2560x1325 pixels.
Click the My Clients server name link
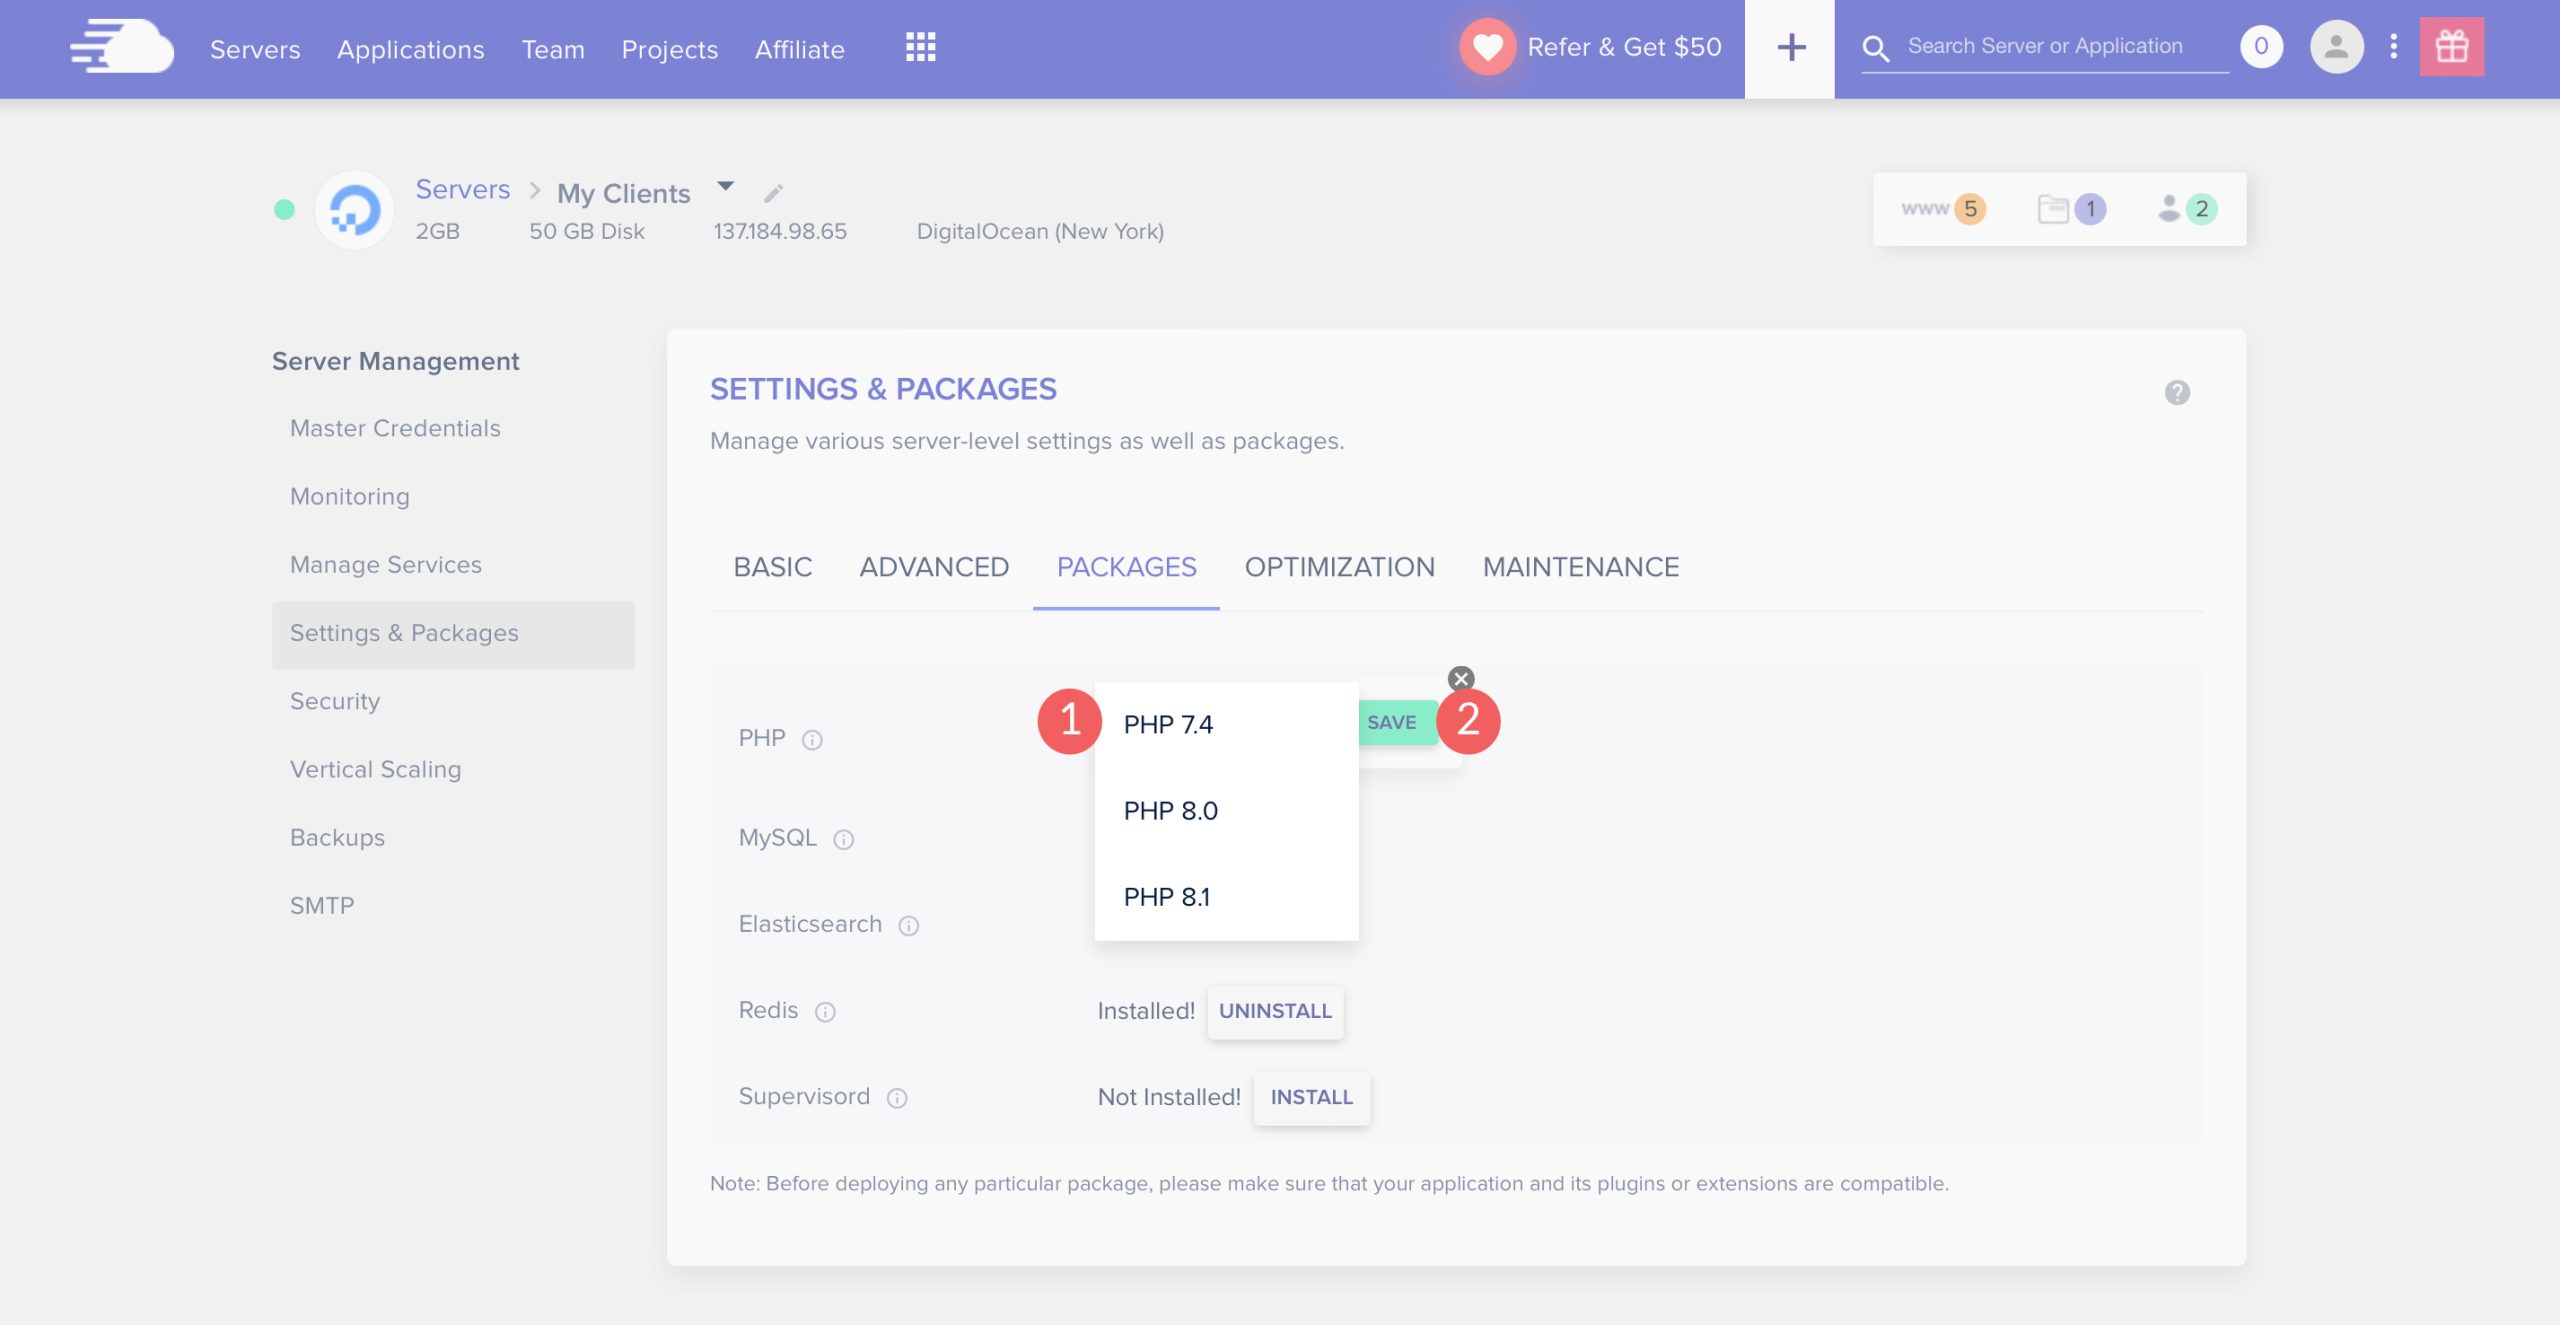tap(624, 191)
